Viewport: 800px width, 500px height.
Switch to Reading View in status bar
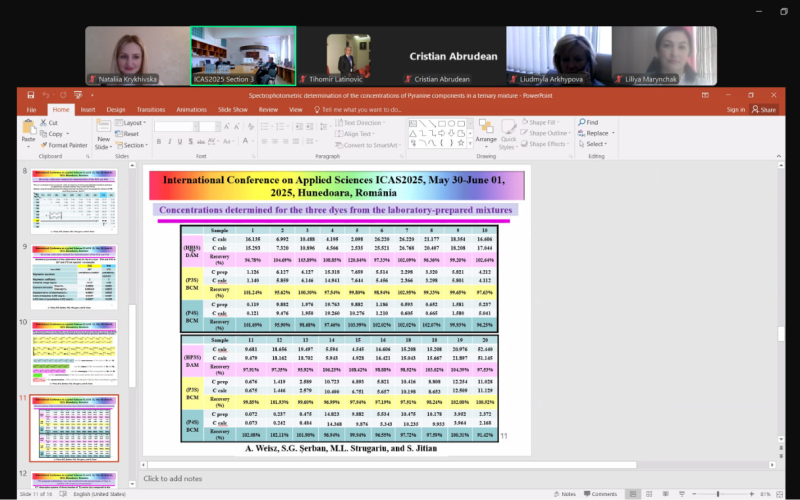click(665, 494)
